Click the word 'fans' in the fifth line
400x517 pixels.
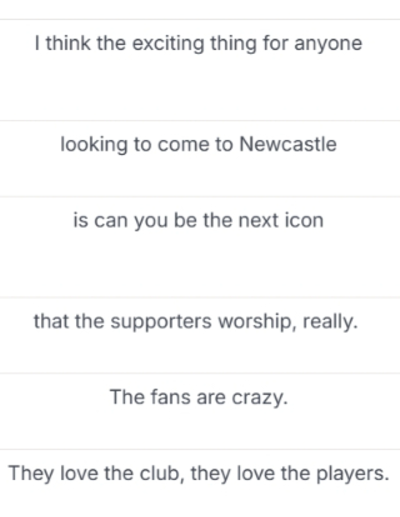[x=170, y=397]
